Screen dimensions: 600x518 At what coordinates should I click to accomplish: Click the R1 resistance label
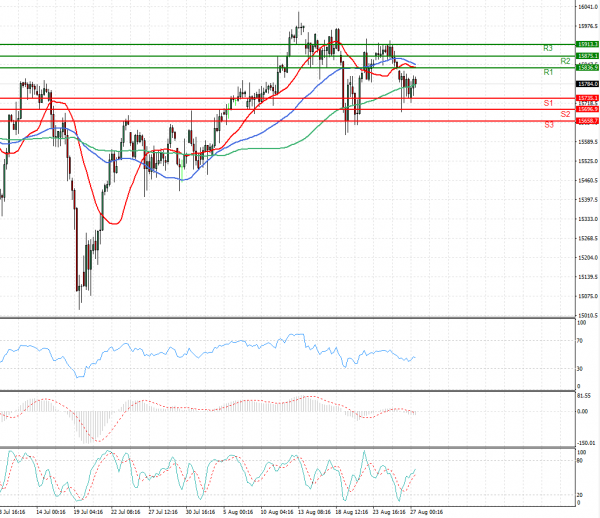[548, 72]
